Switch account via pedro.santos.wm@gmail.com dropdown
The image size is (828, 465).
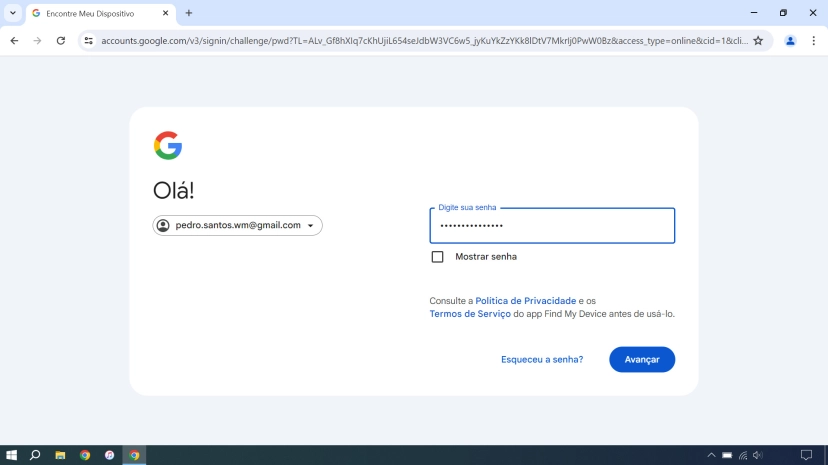click(238, 225)
